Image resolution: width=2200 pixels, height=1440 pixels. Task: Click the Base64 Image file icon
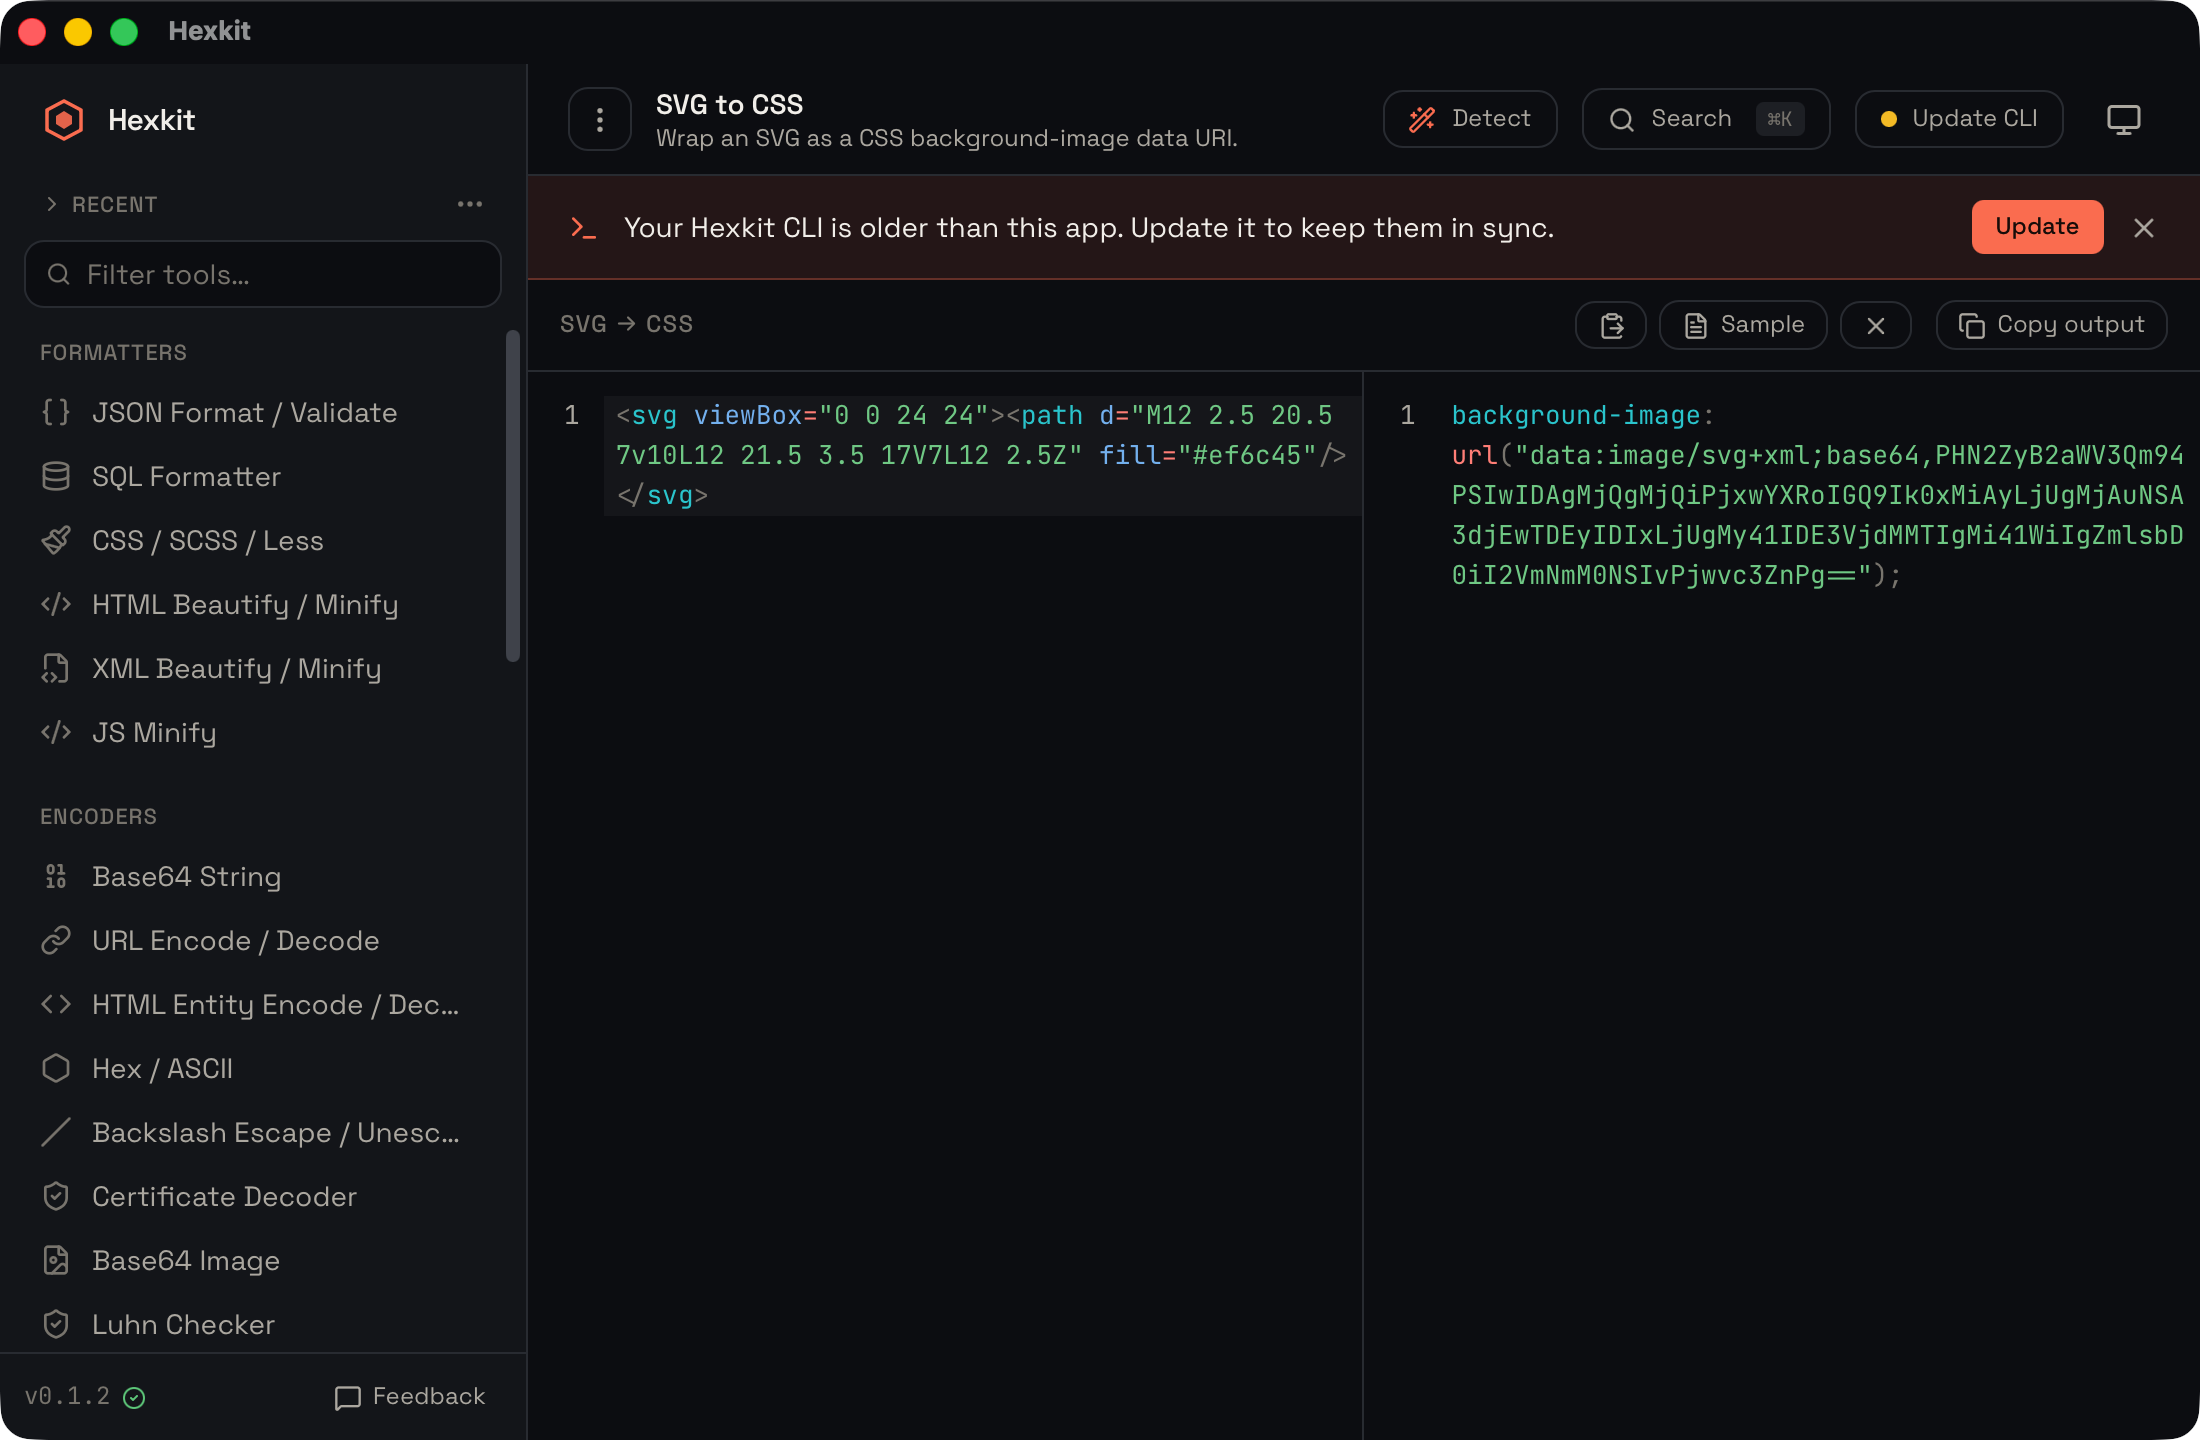pyautogui.click(x=56, y=1261)
